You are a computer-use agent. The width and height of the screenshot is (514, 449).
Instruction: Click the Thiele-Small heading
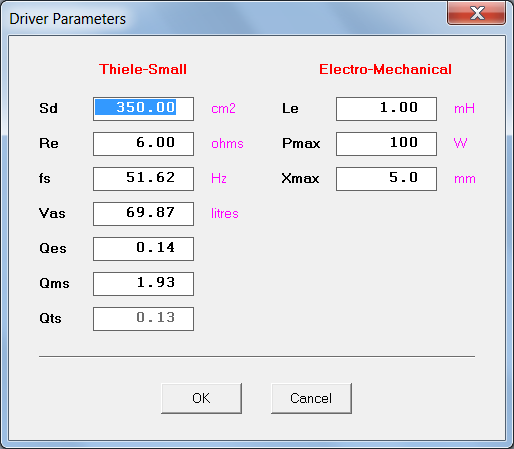click(143, 69)
